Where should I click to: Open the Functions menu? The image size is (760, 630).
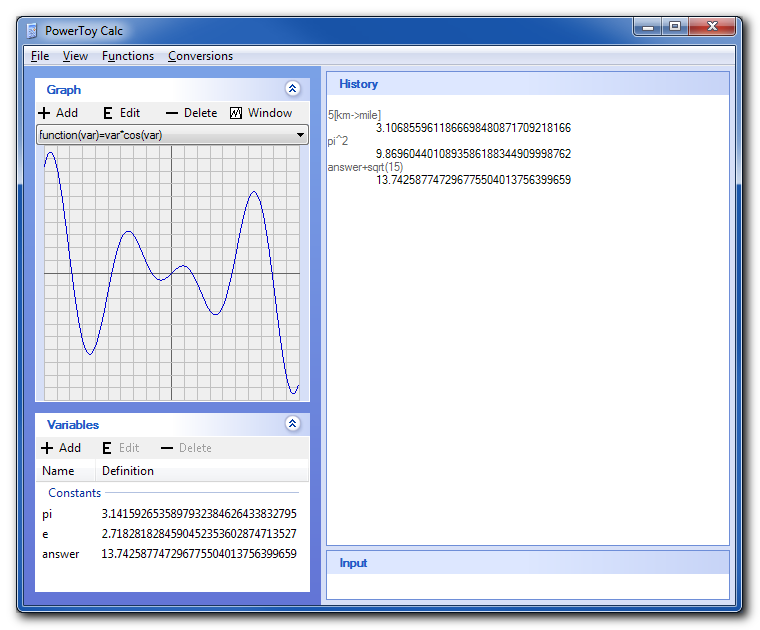click(128, 56)
